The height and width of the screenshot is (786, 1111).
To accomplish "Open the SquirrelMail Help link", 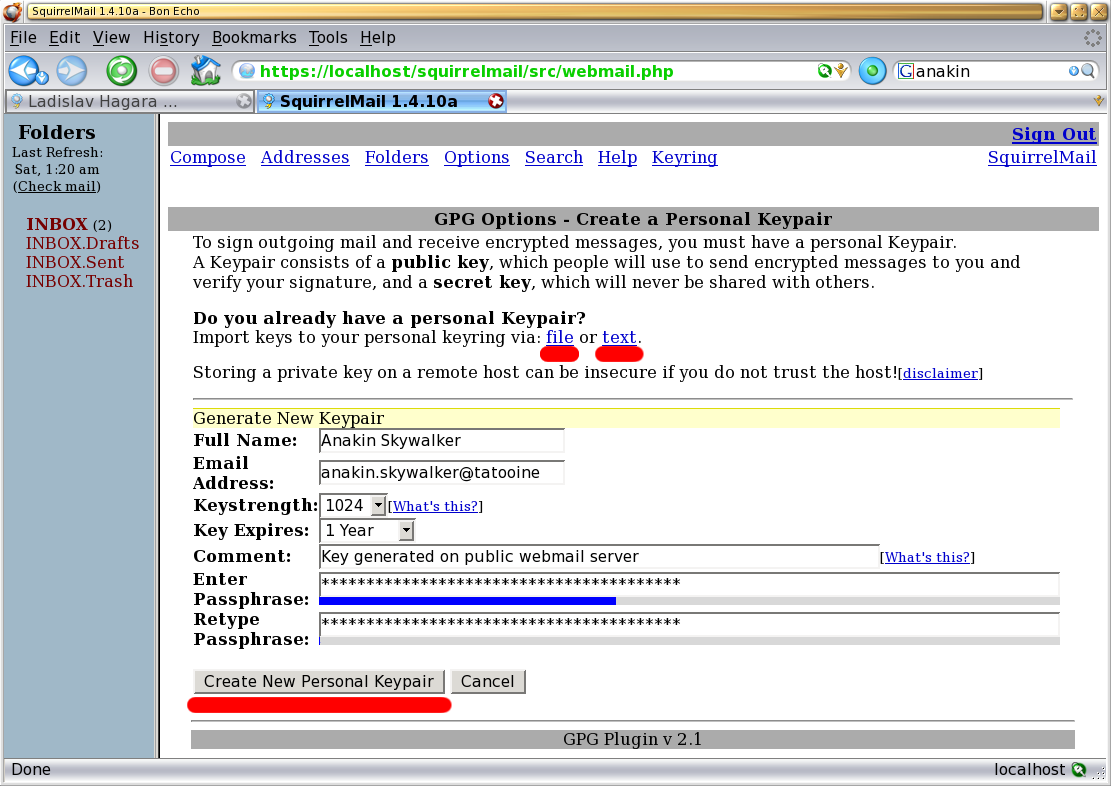I will 617,157.
